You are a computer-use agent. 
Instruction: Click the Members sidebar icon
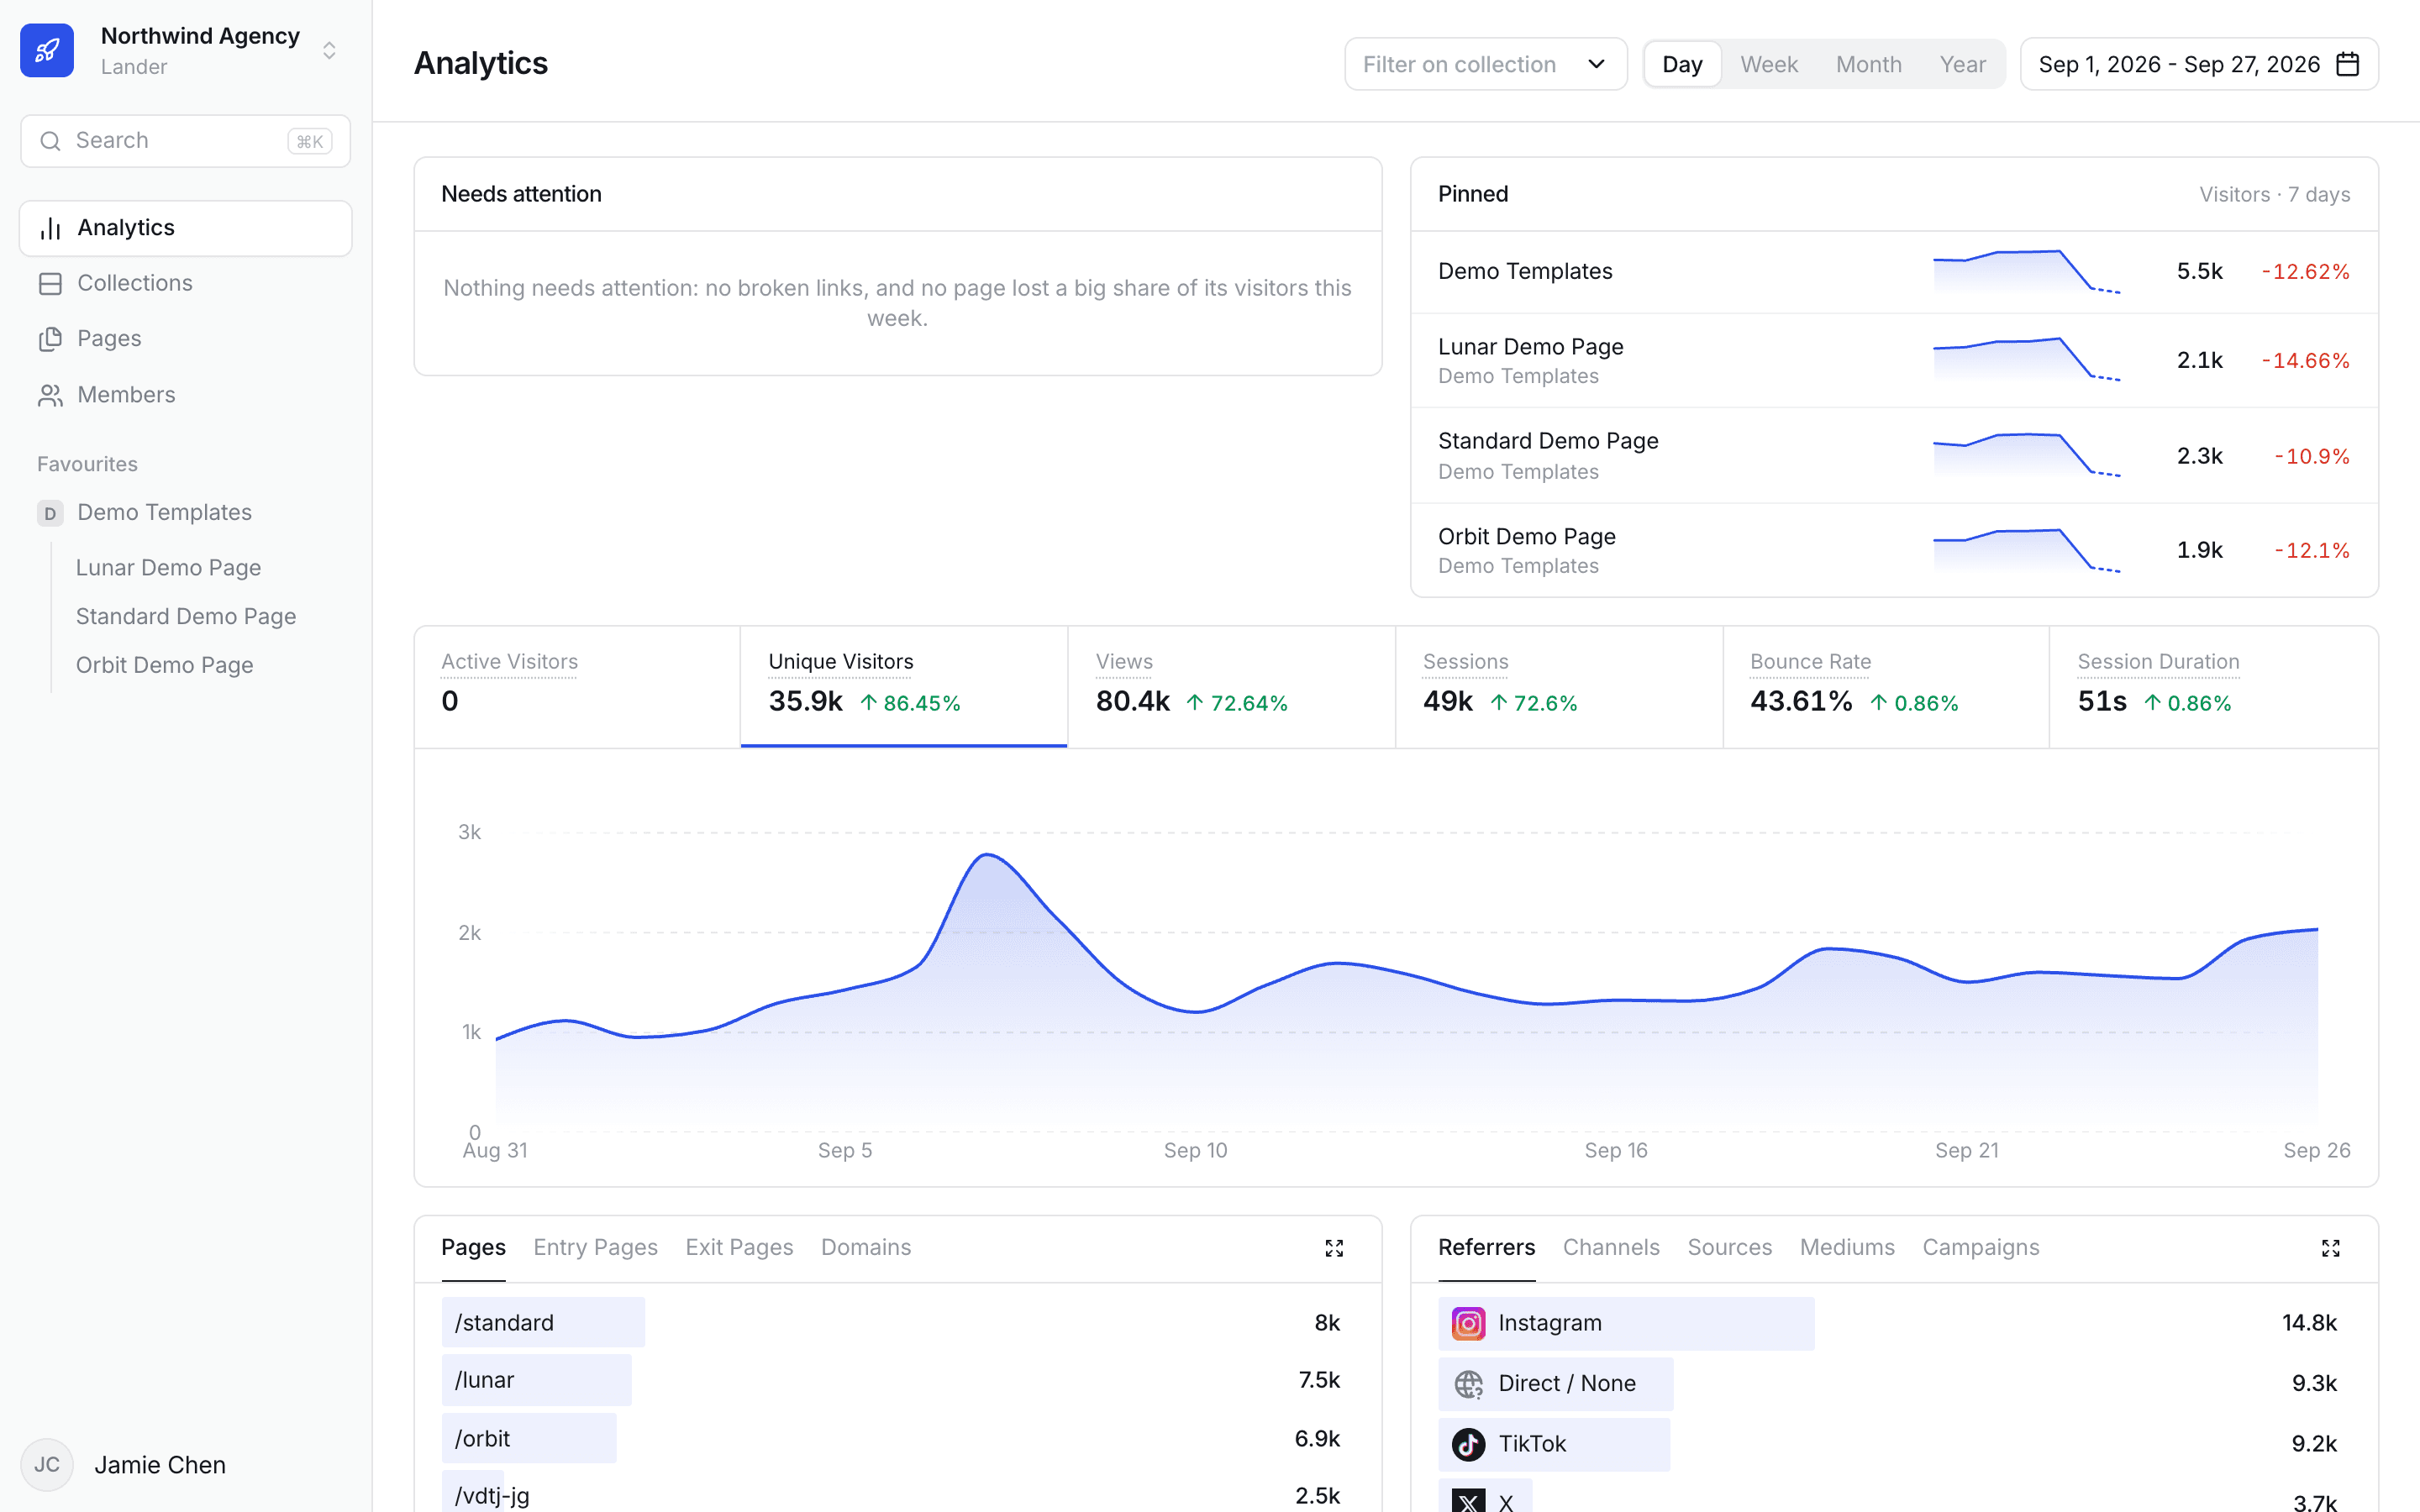50,395
